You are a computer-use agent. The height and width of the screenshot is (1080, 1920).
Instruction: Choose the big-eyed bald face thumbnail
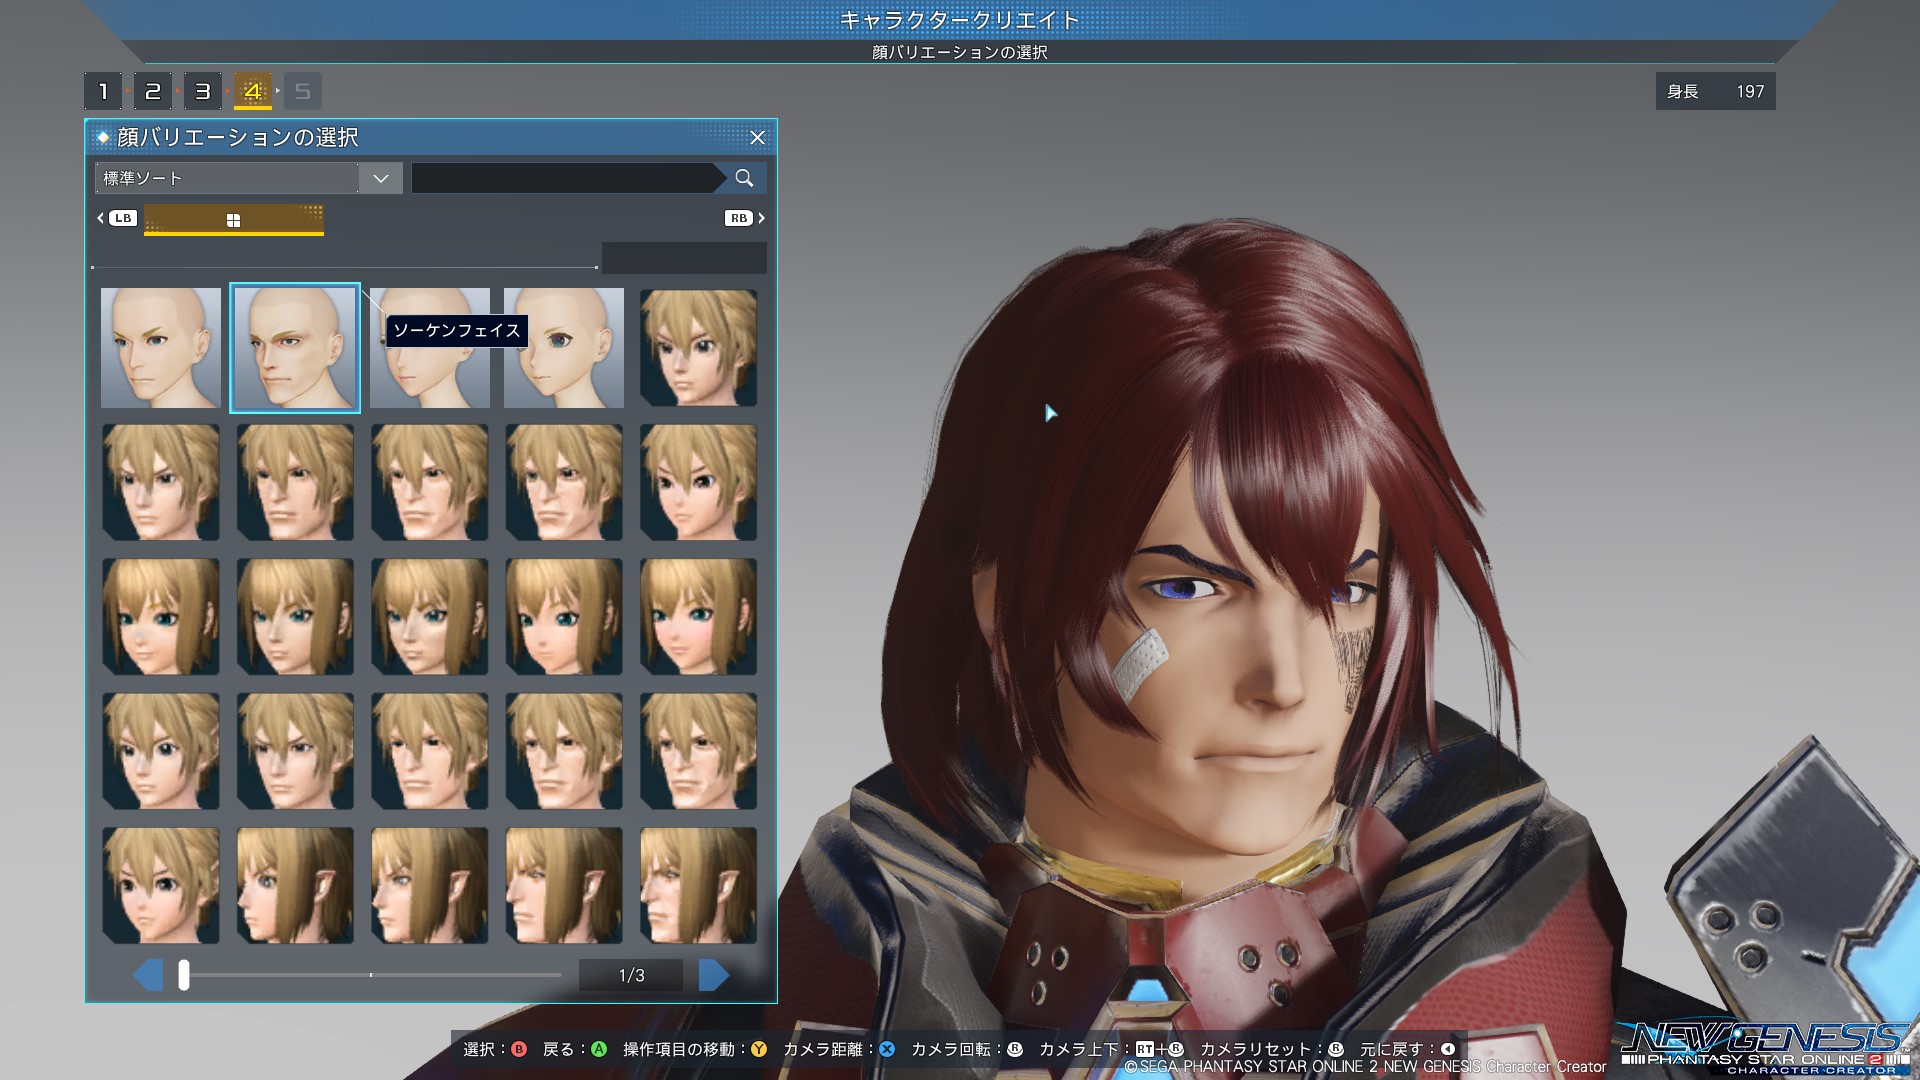pyautogui.click(x=563, y=348)
